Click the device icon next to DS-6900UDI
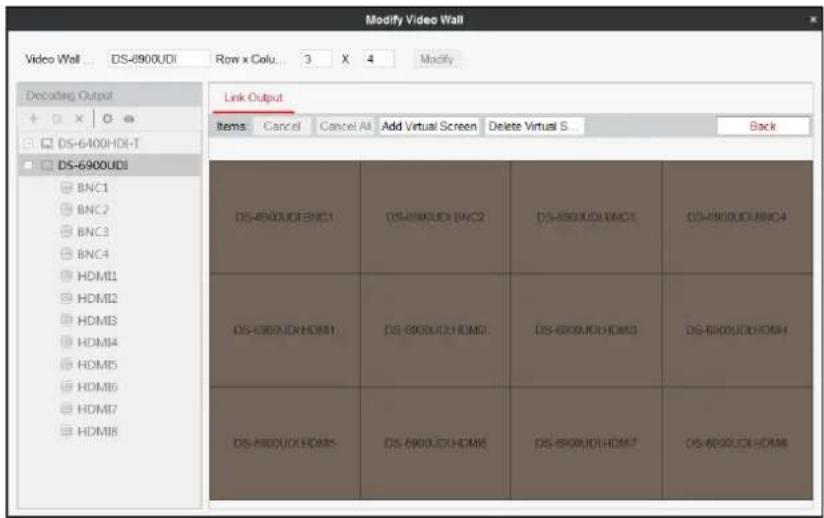 pos(47,165)
